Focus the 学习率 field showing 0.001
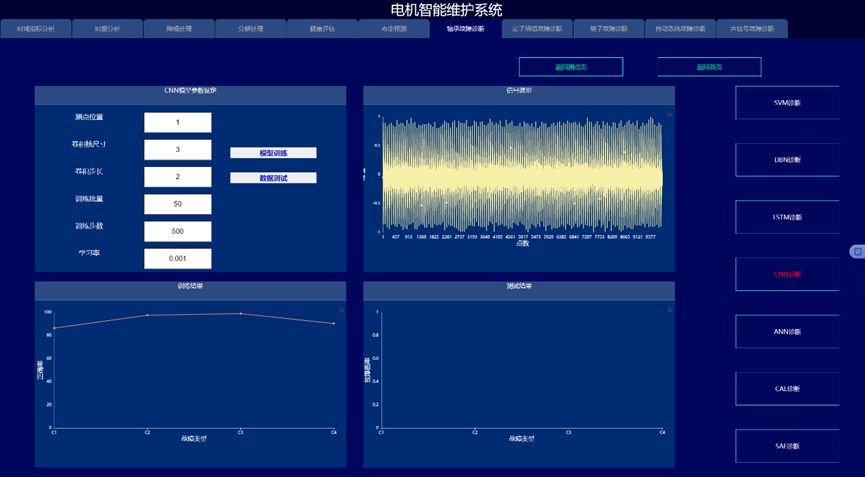This screenshot has height=477, width=865. pyautogui.click(x=177, y=258)
